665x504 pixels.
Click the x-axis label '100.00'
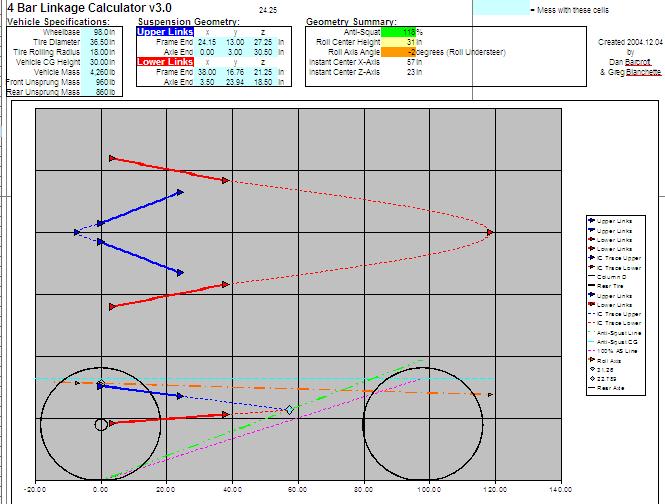429,490
